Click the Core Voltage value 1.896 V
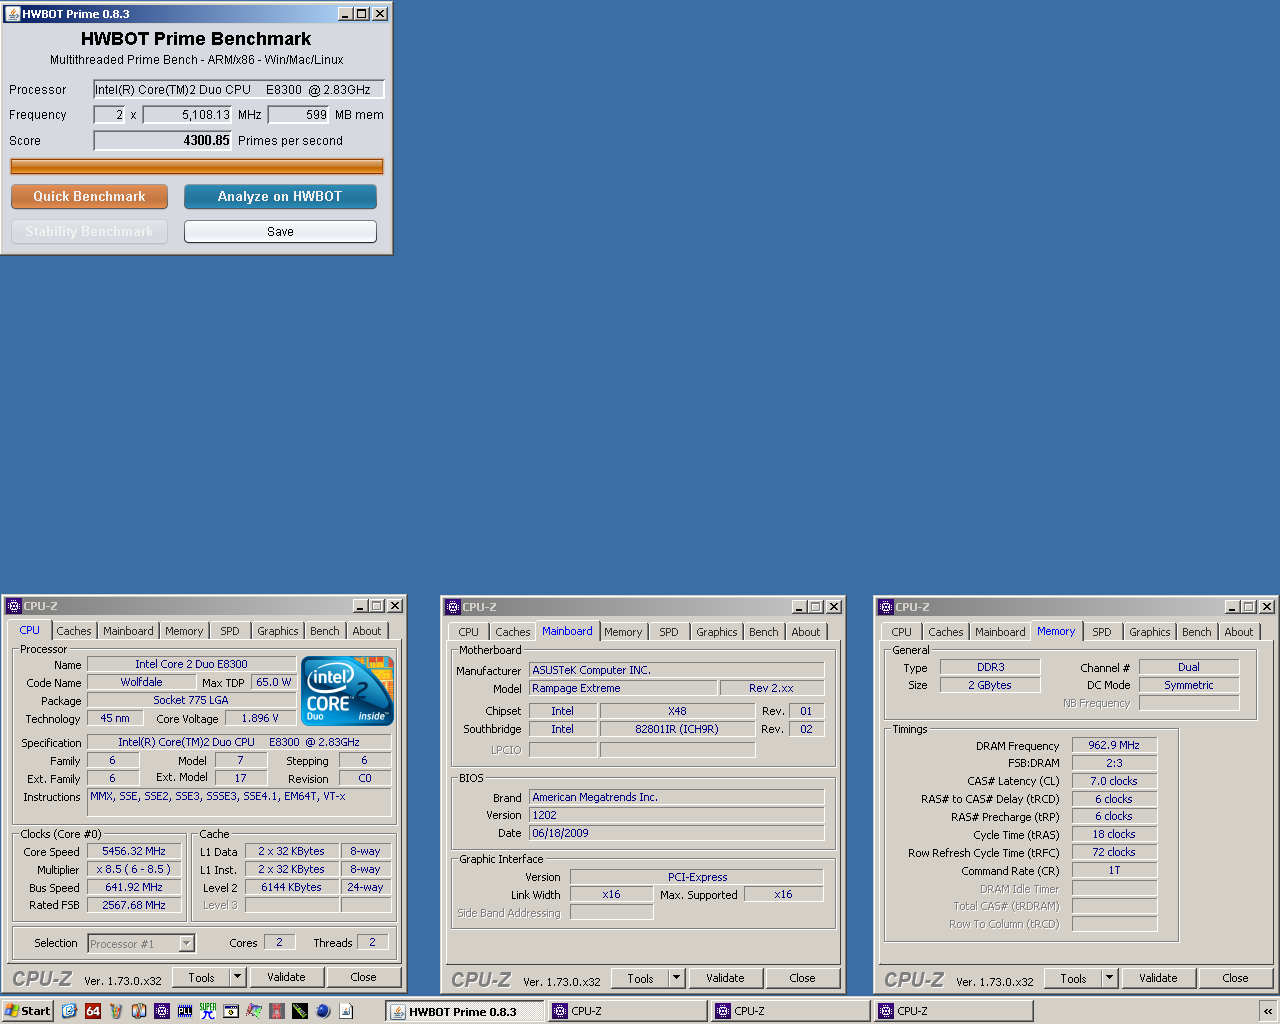Viewport: 1280px width, 1024px height. (x=260, y=718)
